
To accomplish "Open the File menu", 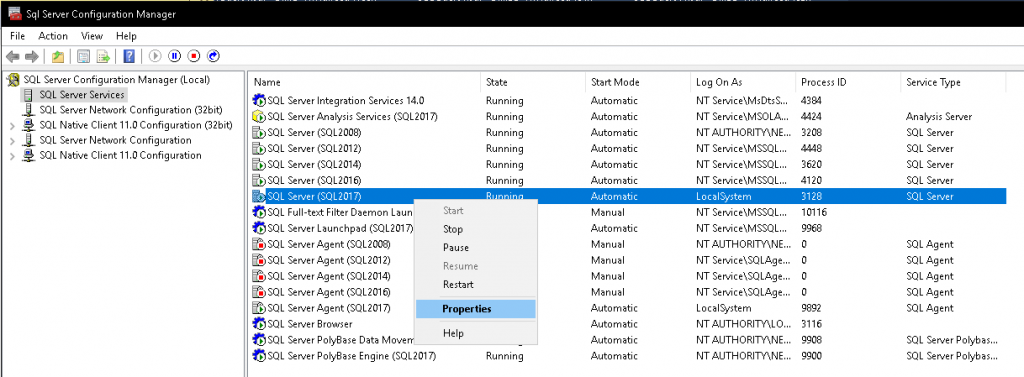I will point(18,36).
